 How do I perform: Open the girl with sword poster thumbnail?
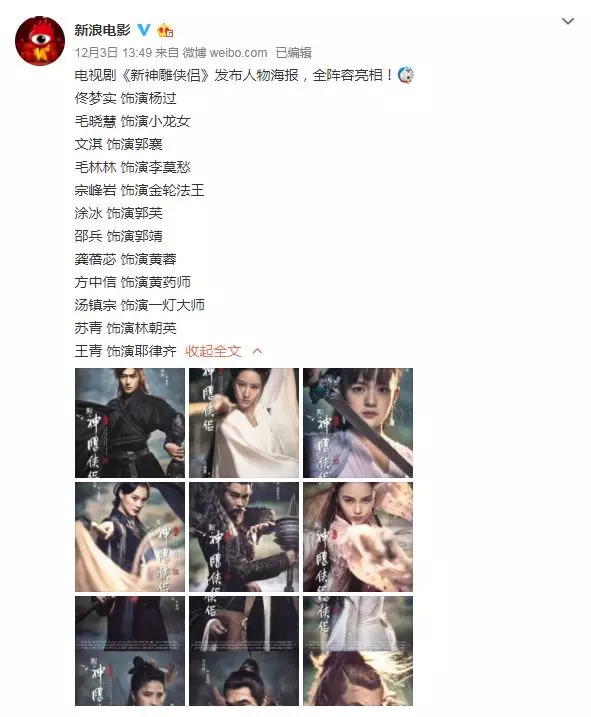pos(358,423)
